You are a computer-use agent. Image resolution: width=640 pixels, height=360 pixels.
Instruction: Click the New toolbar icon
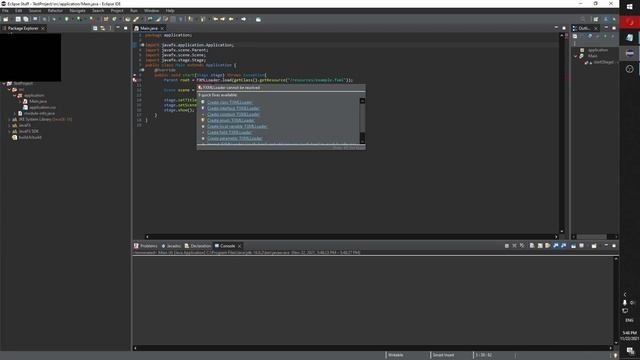point(6,19)
